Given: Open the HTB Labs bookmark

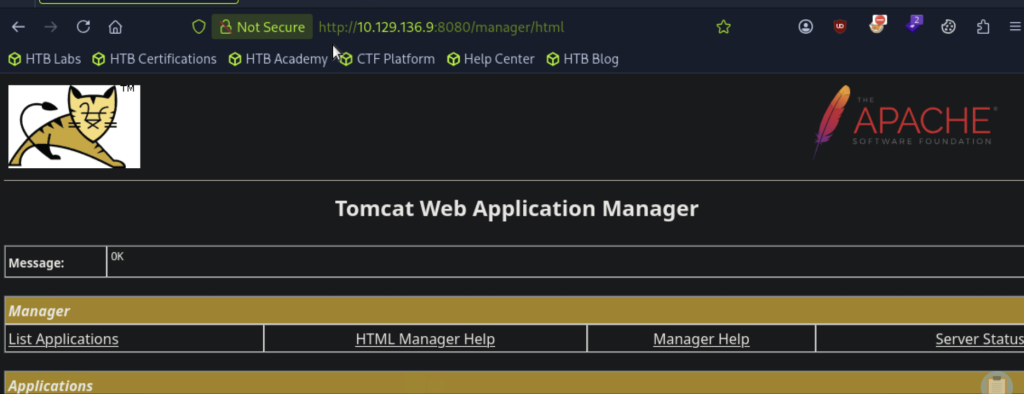Looking at the screenshot, I should coord(44,59).
